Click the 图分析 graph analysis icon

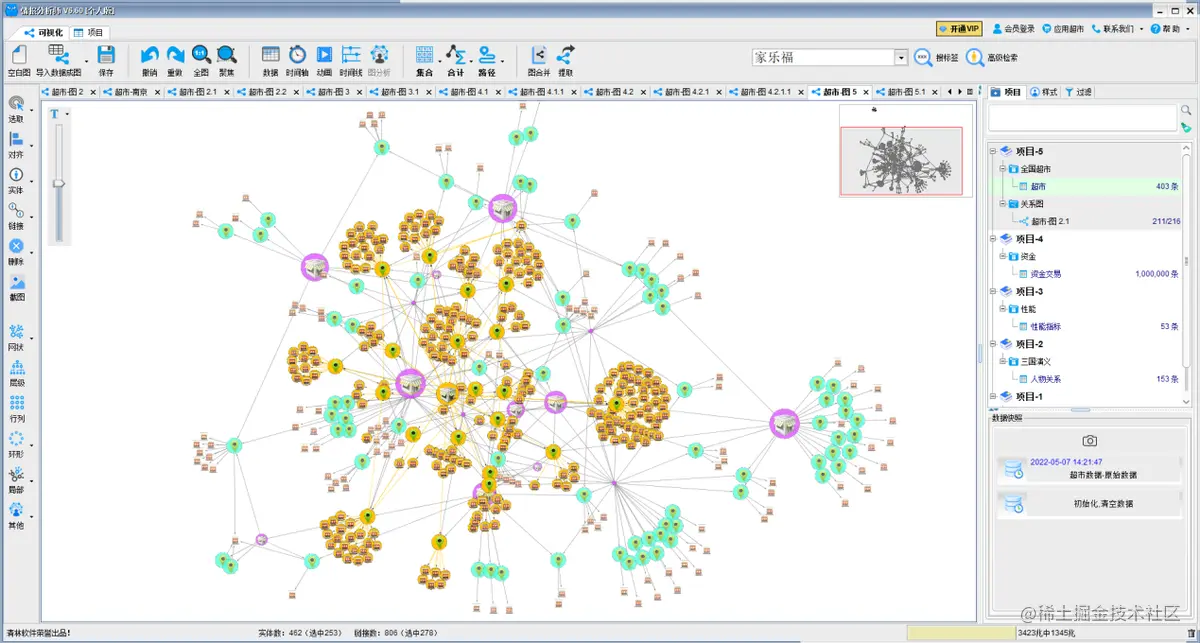379,55
